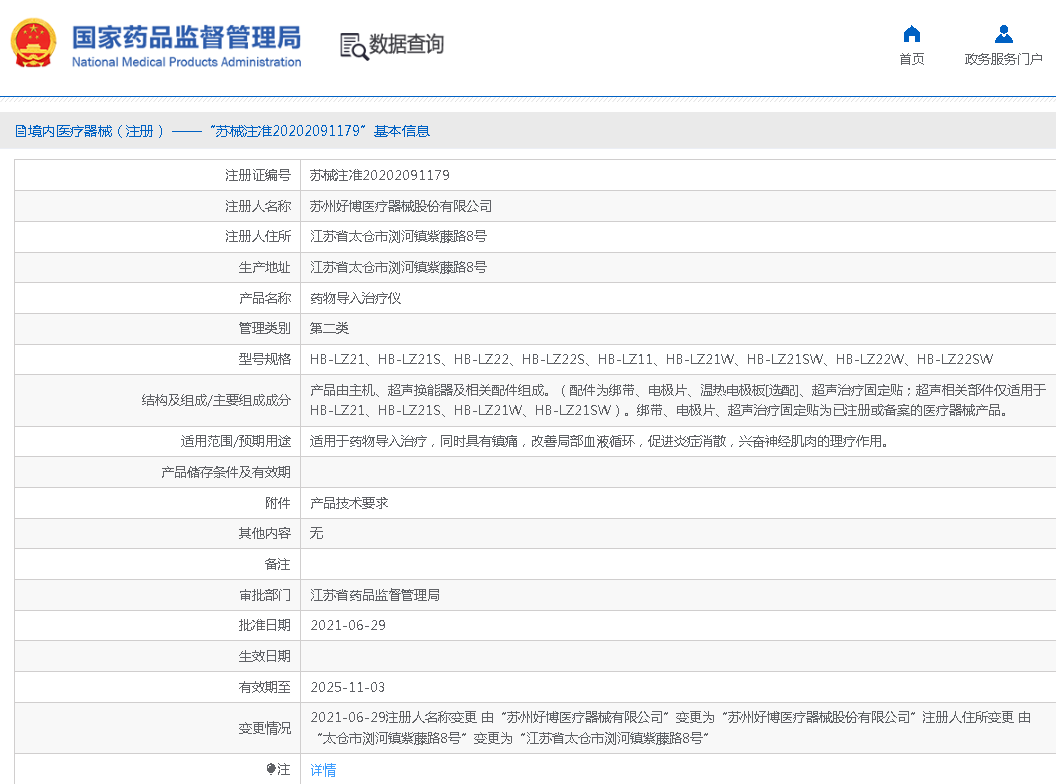Click the 数据查询 magnifier document icon
1056x784 pixels.
click(353, 46)
